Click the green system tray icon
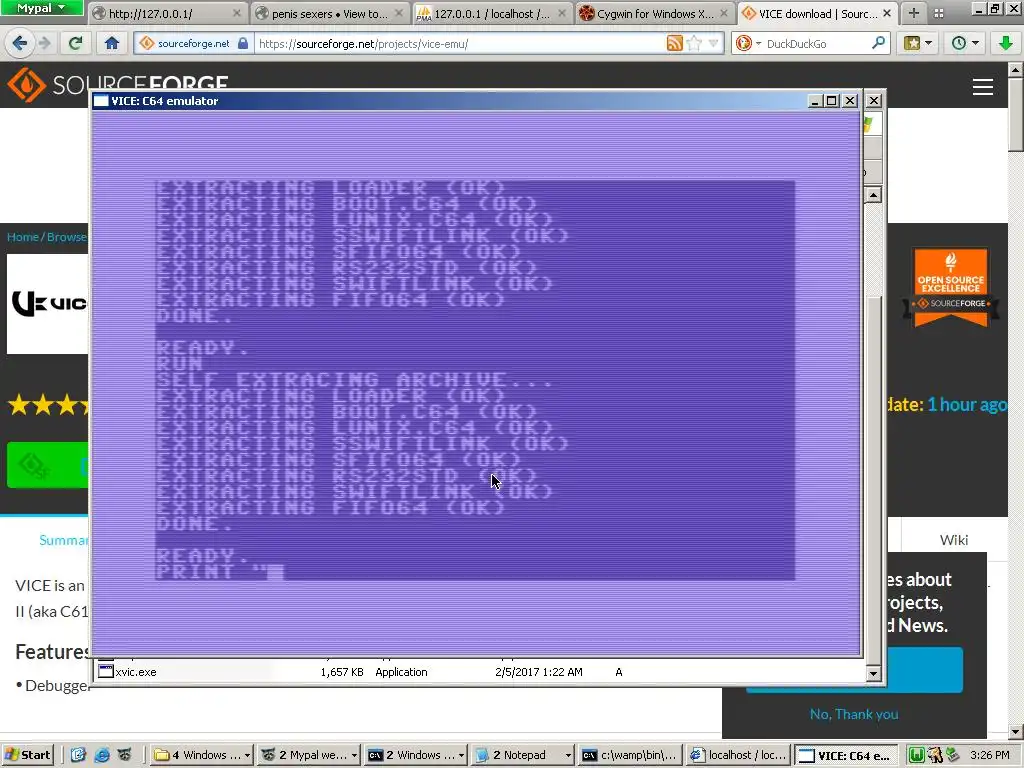The image size is (1024, 768). (916, 755)
